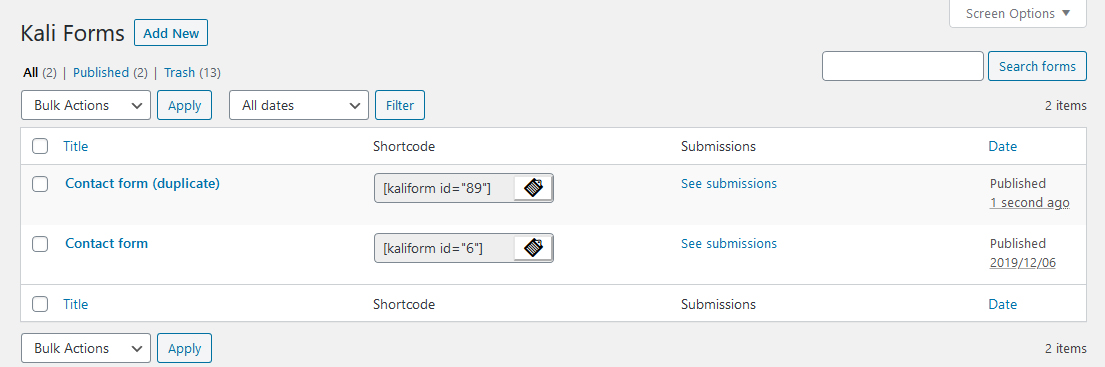Viewport: 1105px width, 367px height.
Task: Open the Contact form (duplicate) title link
Action: point(142,183)
